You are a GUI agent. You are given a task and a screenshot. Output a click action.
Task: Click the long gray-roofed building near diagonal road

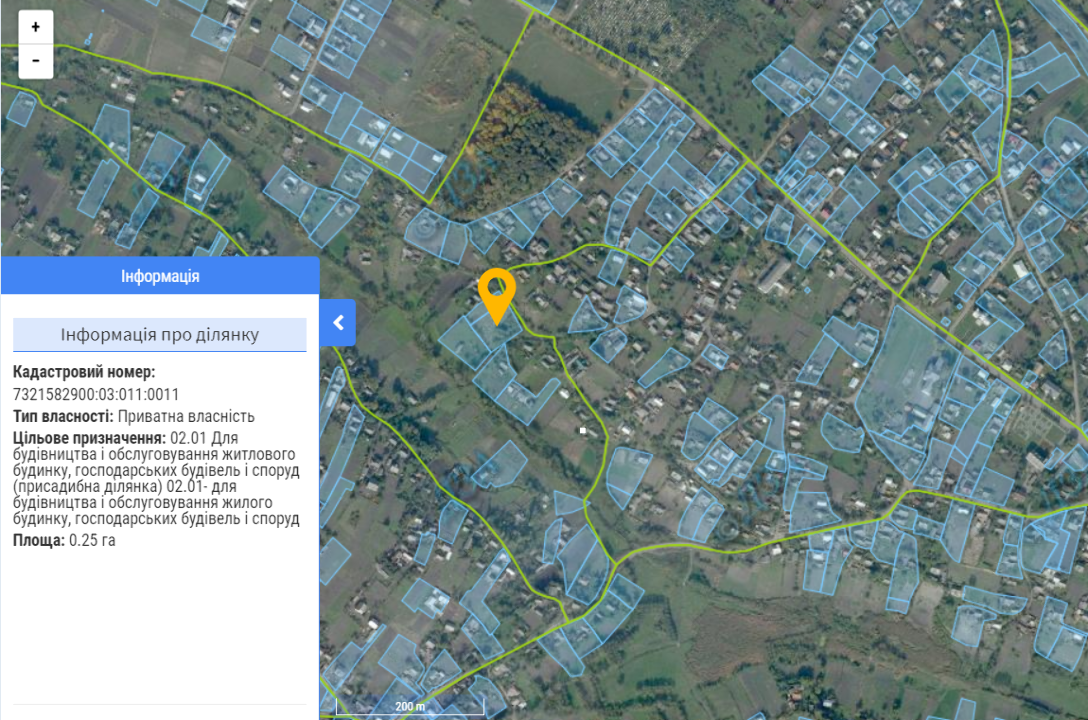point(773,276)
